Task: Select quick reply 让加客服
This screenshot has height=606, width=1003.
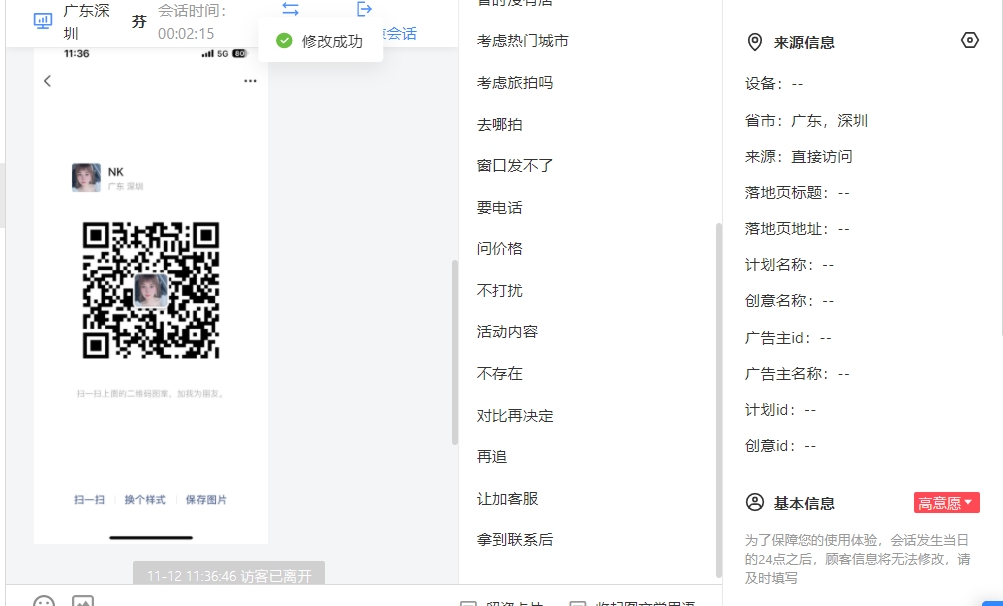Action: point(507,498)
